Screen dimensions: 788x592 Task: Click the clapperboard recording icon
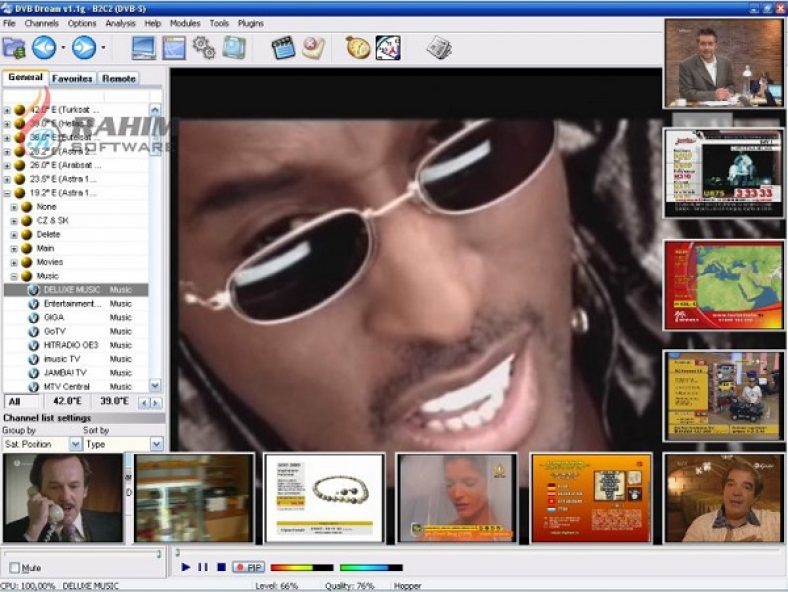point(282,48)
